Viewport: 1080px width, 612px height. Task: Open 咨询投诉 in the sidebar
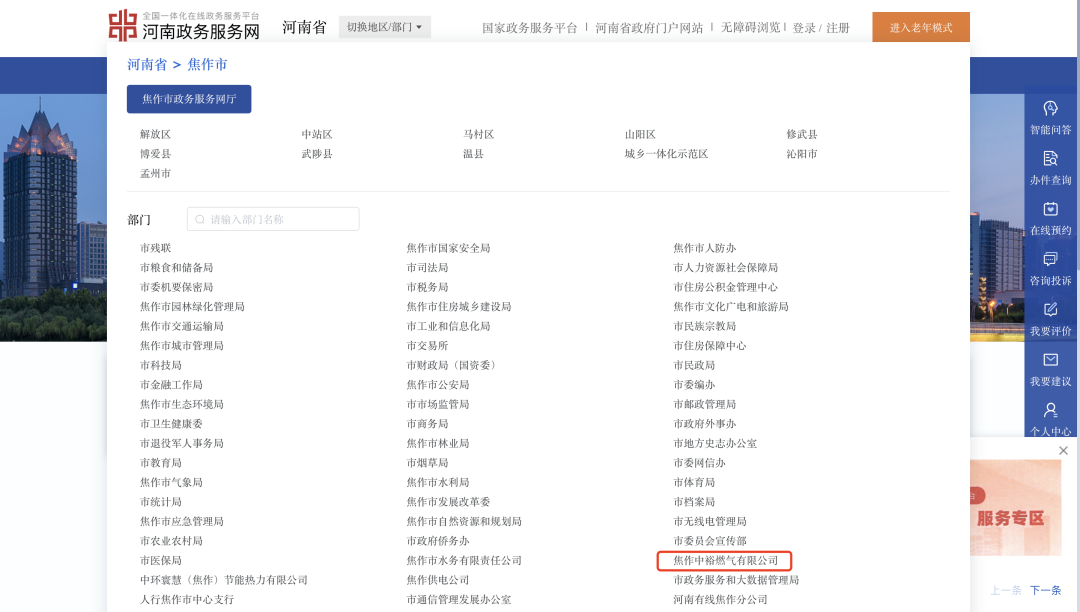(1050, 260)
